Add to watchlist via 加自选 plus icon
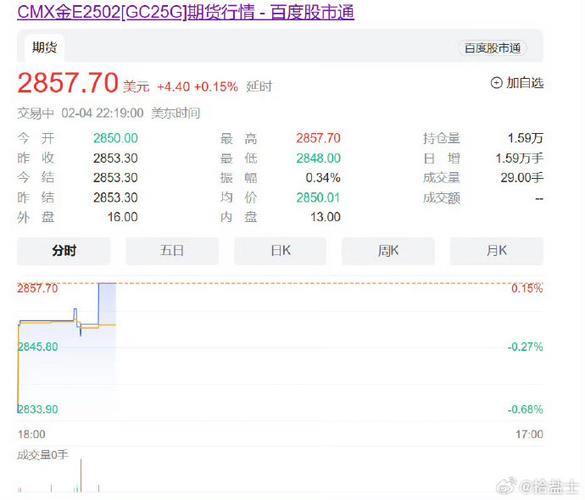 tap(496, 83)
